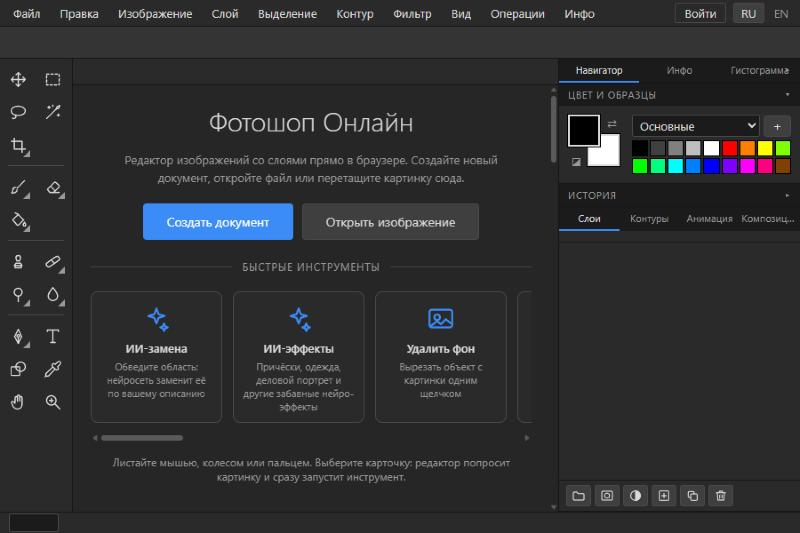Select the Clone Stamp tool
Viewport: 800px width, 533px height.
[18, 262]
